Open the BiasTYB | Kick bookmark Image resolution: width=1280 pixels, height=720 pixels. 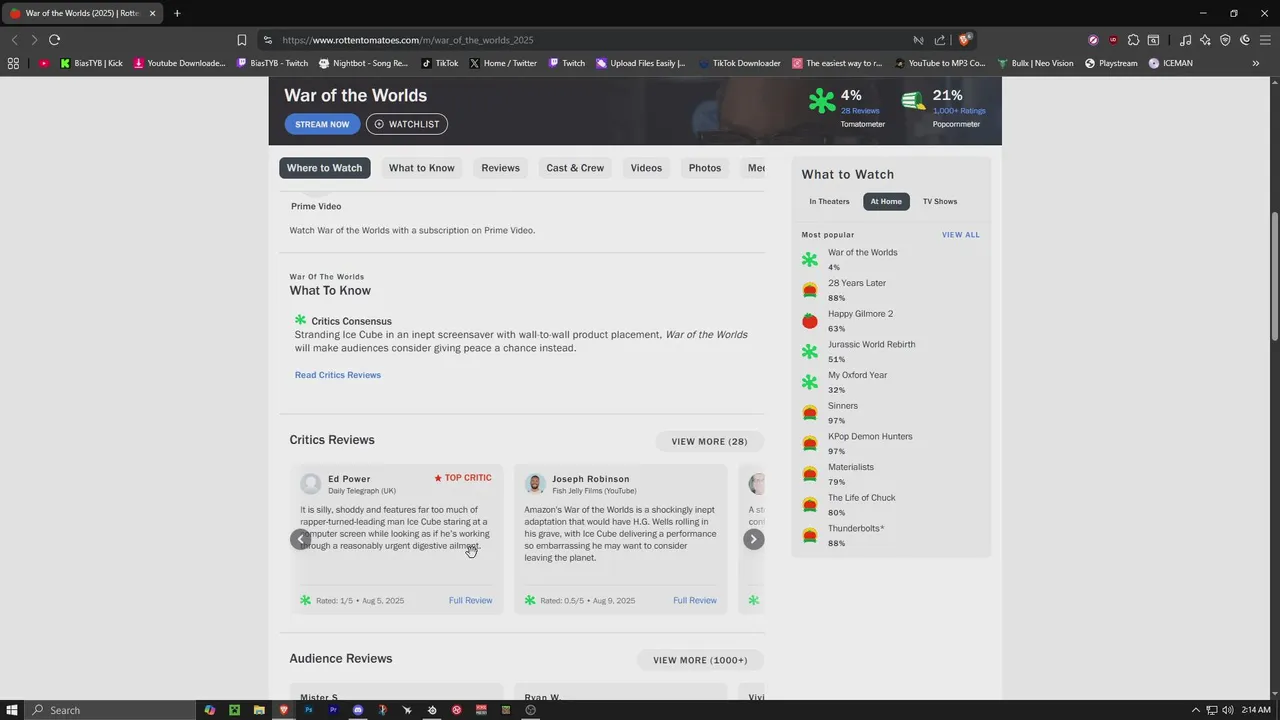(91, 63)
